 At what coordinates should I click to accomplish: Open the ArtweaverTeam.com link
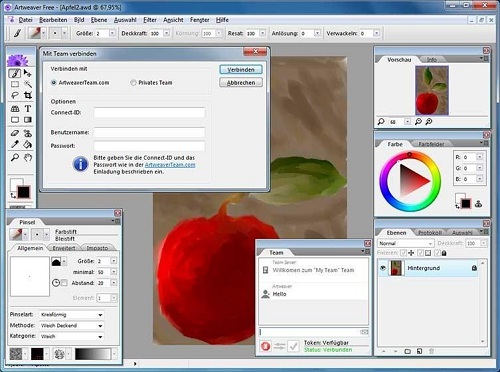pyautogui.click(x=170, y=165)
